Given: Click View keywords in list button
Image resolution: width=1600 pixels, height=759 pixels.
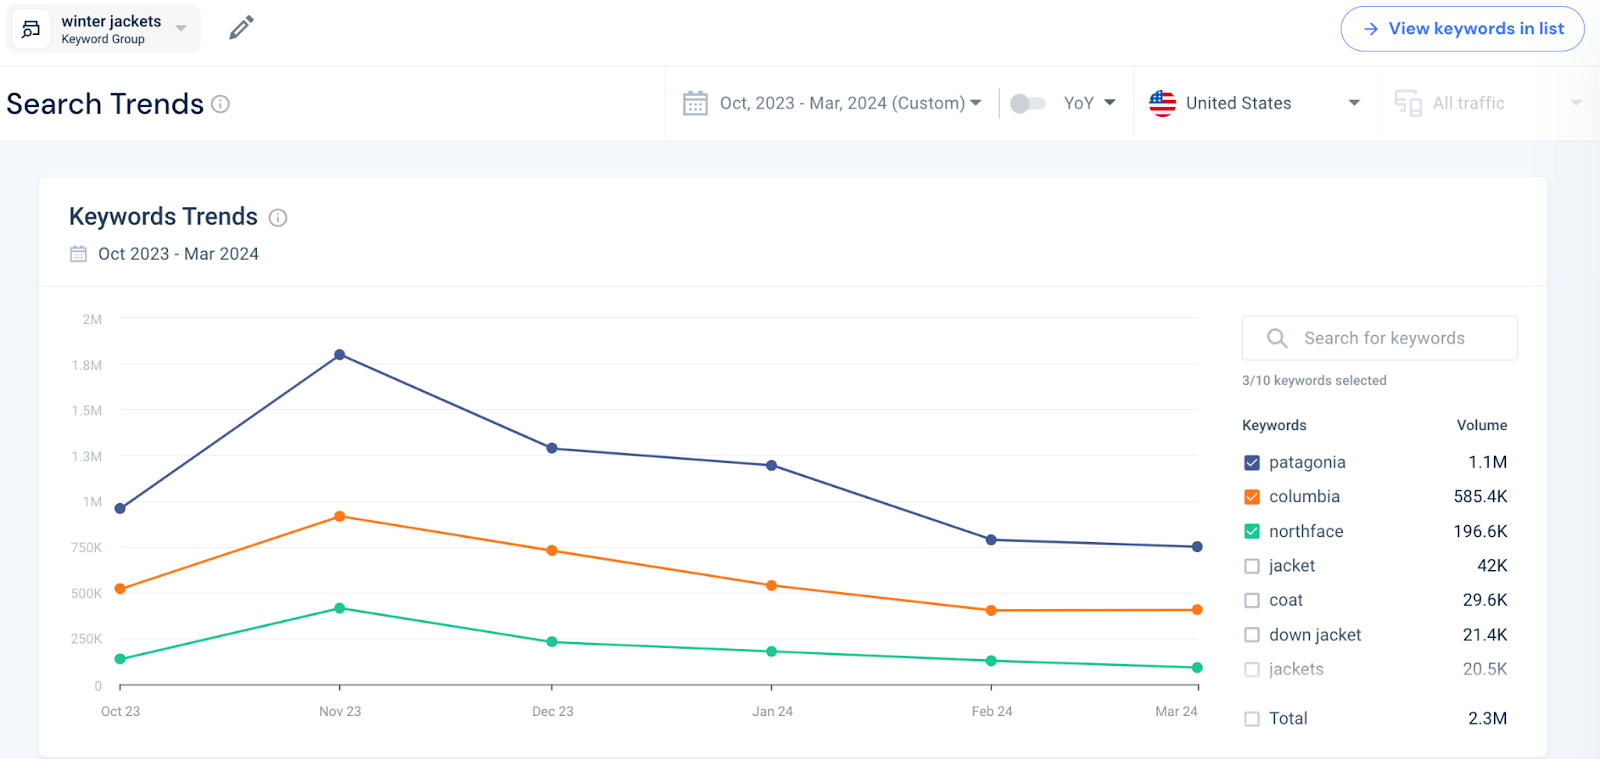Looking at the screenshot, I should point(1462,29).
